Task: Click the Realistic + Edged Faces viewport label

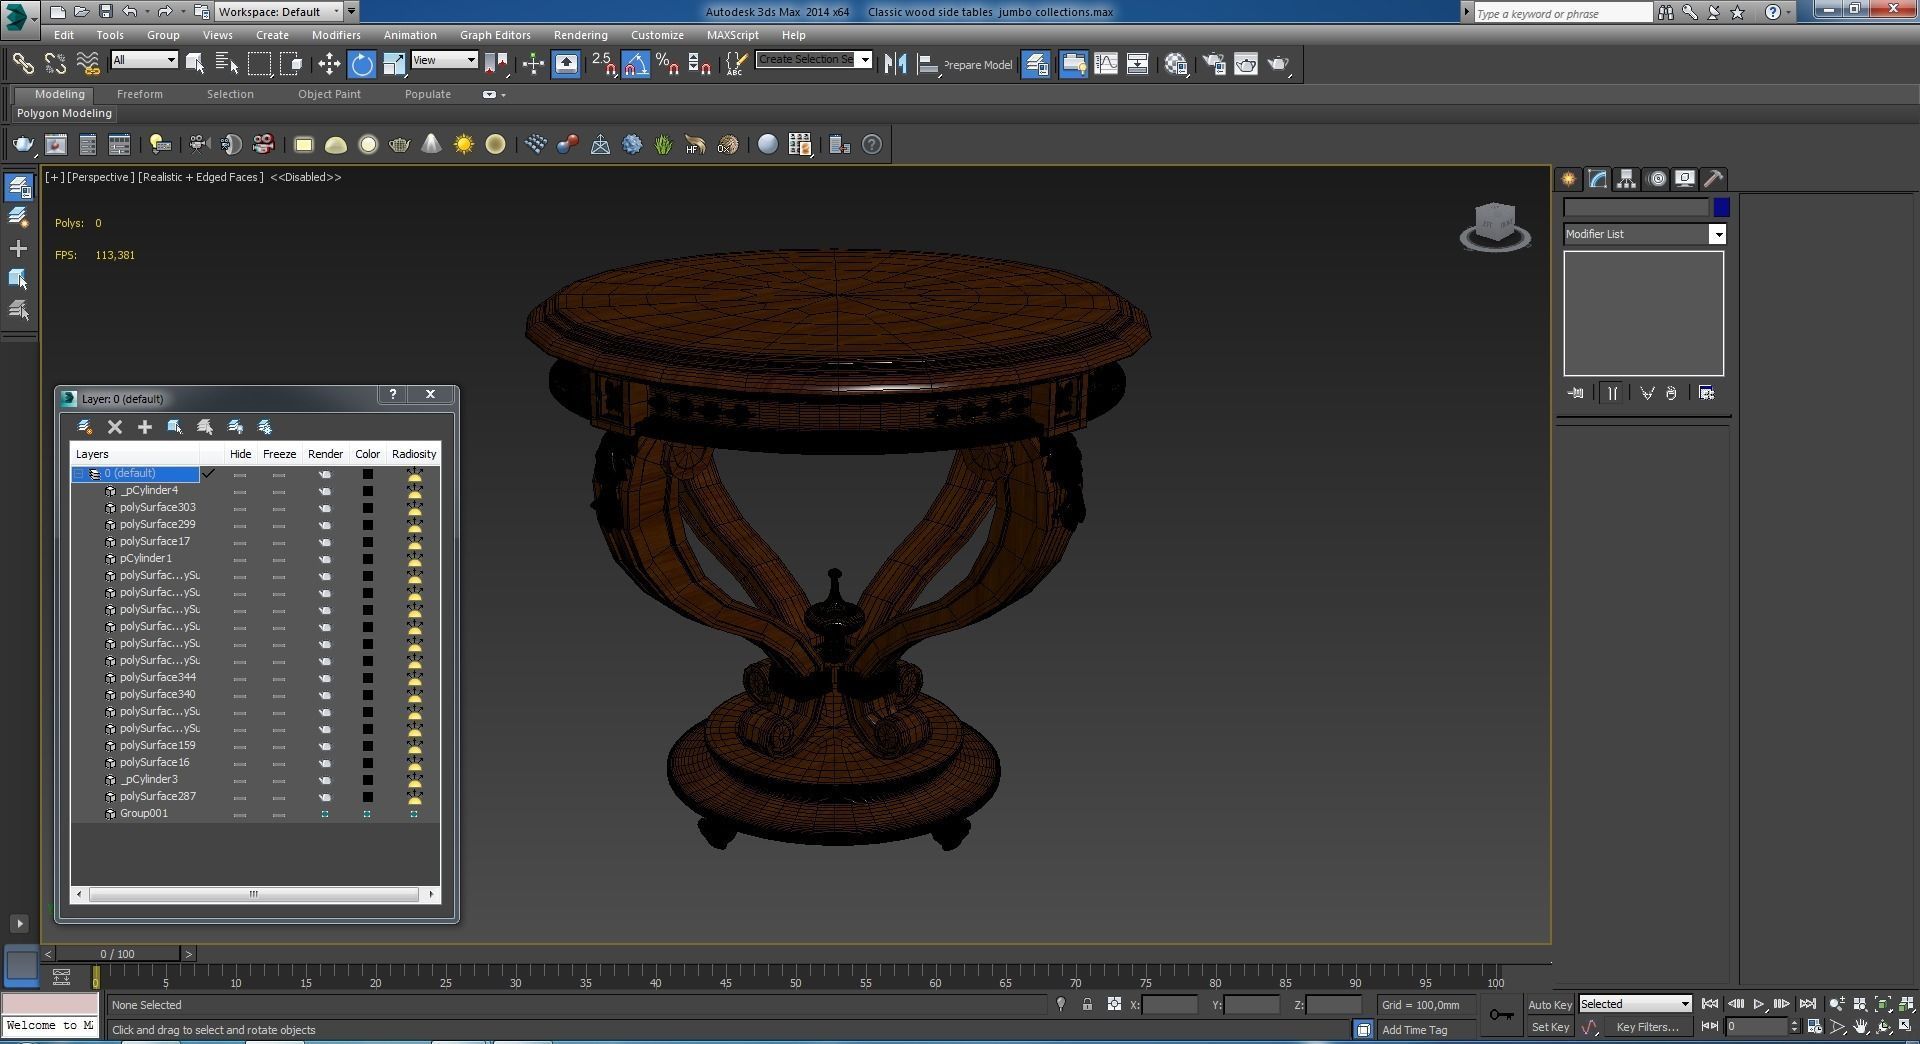Action: coord(201,177)
